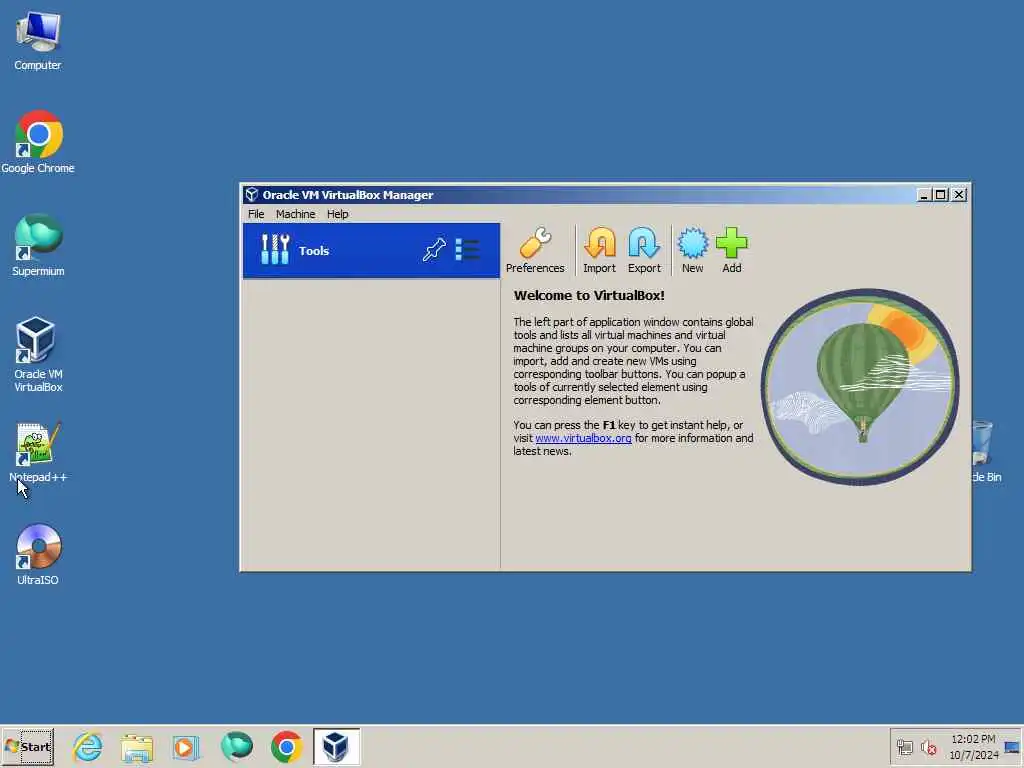Follow the www.virtualbox.org link
Image resolution: width=1024 pixels, height=768 pixels.
pos(583,438)
